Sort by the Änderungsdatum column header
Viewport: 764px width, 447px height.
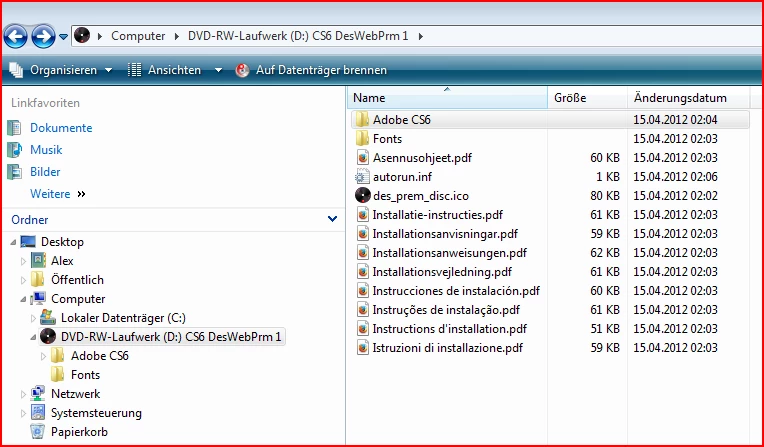[688, 98]
